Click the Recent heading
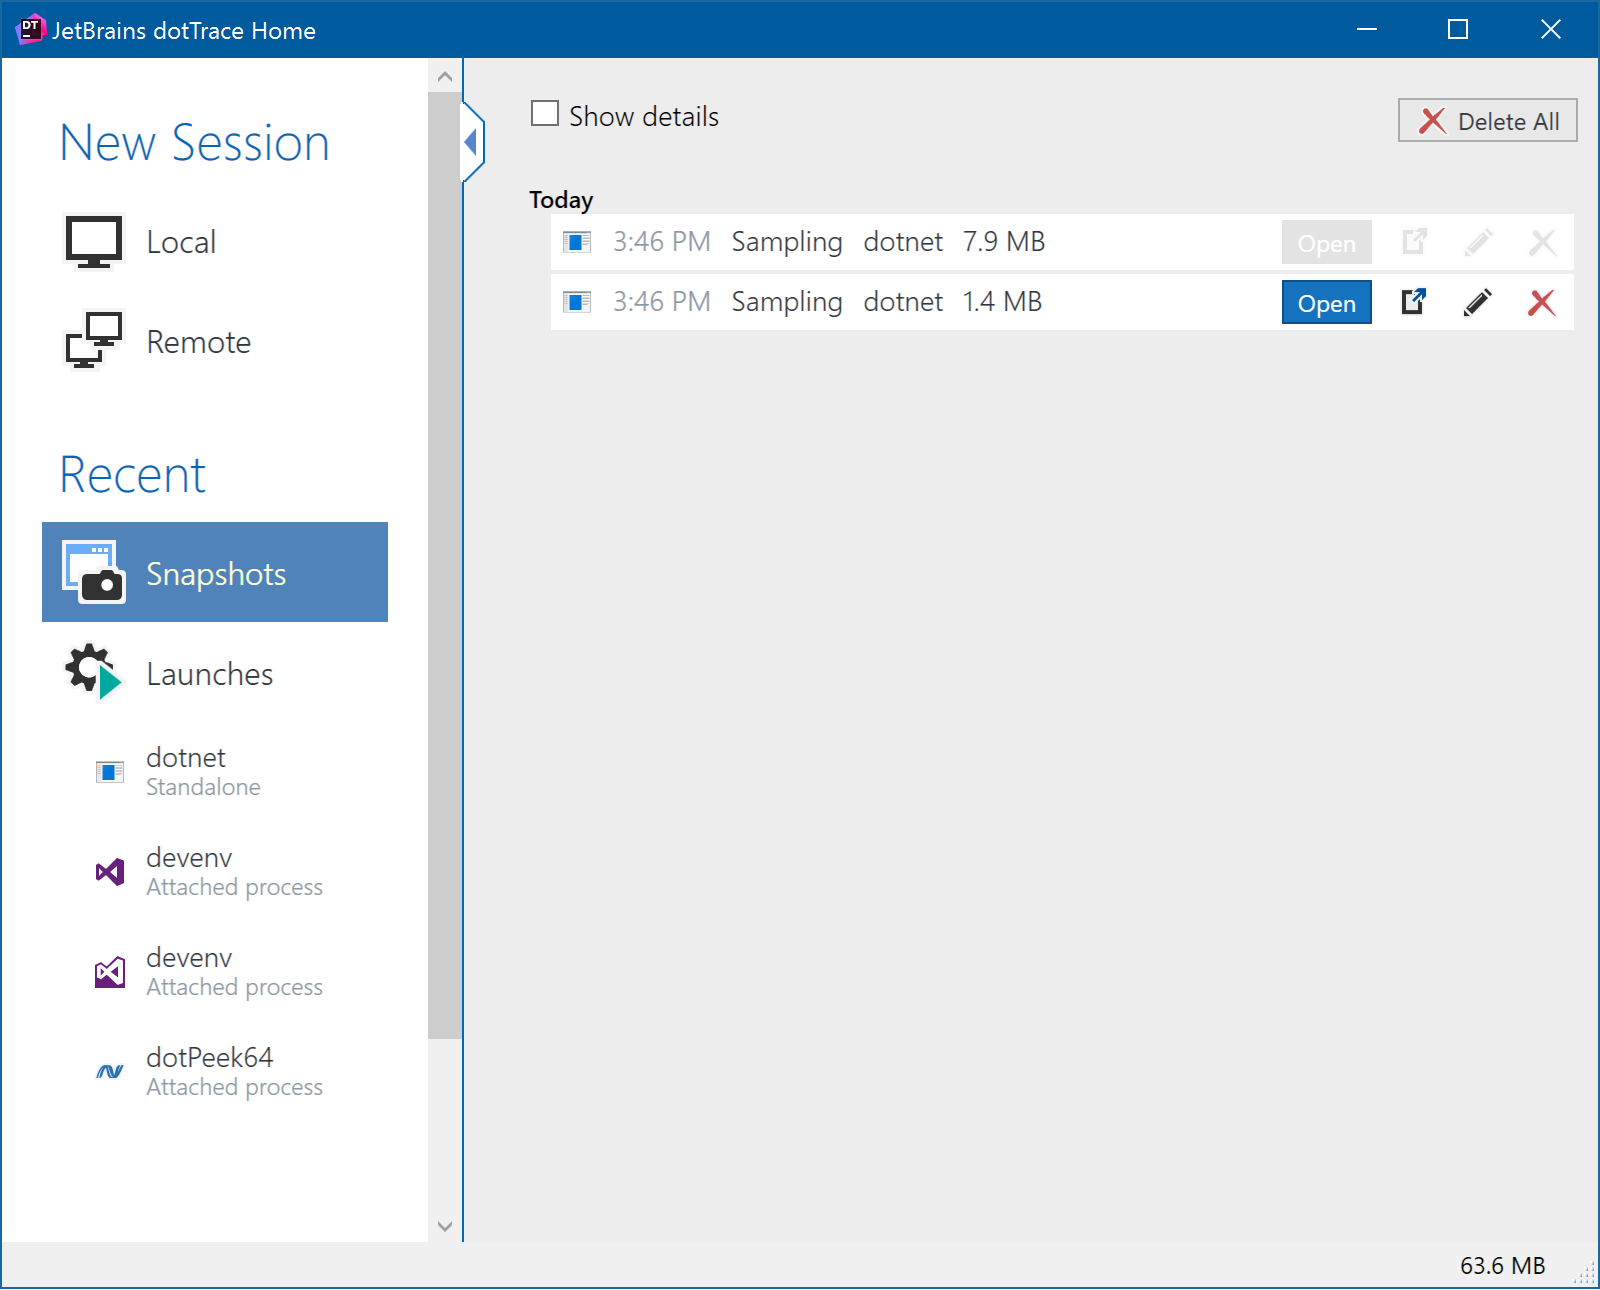This screenshot has height=1290, width=1600. 133,474
